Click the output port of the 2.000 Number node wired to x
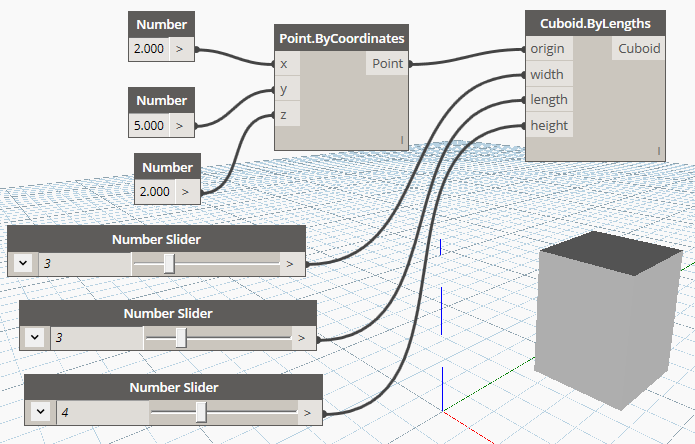695x444 pixels. (182, 49)
